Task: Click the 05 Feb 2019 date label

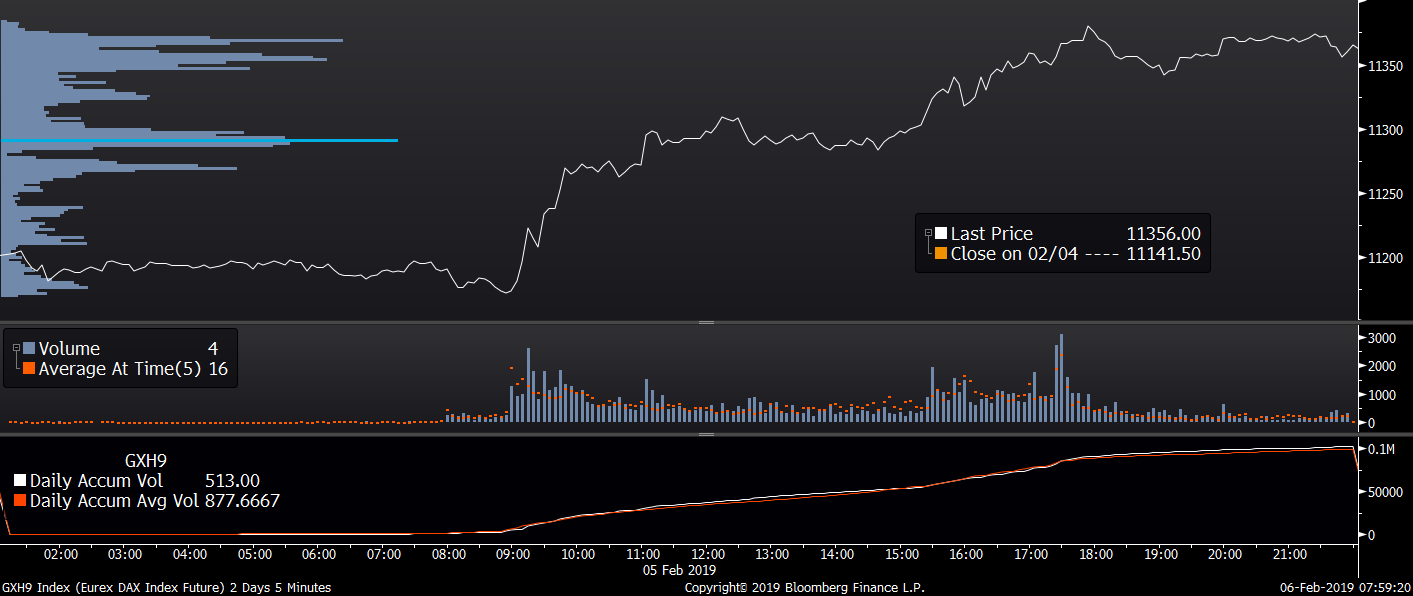Action: tap(680, 570)
